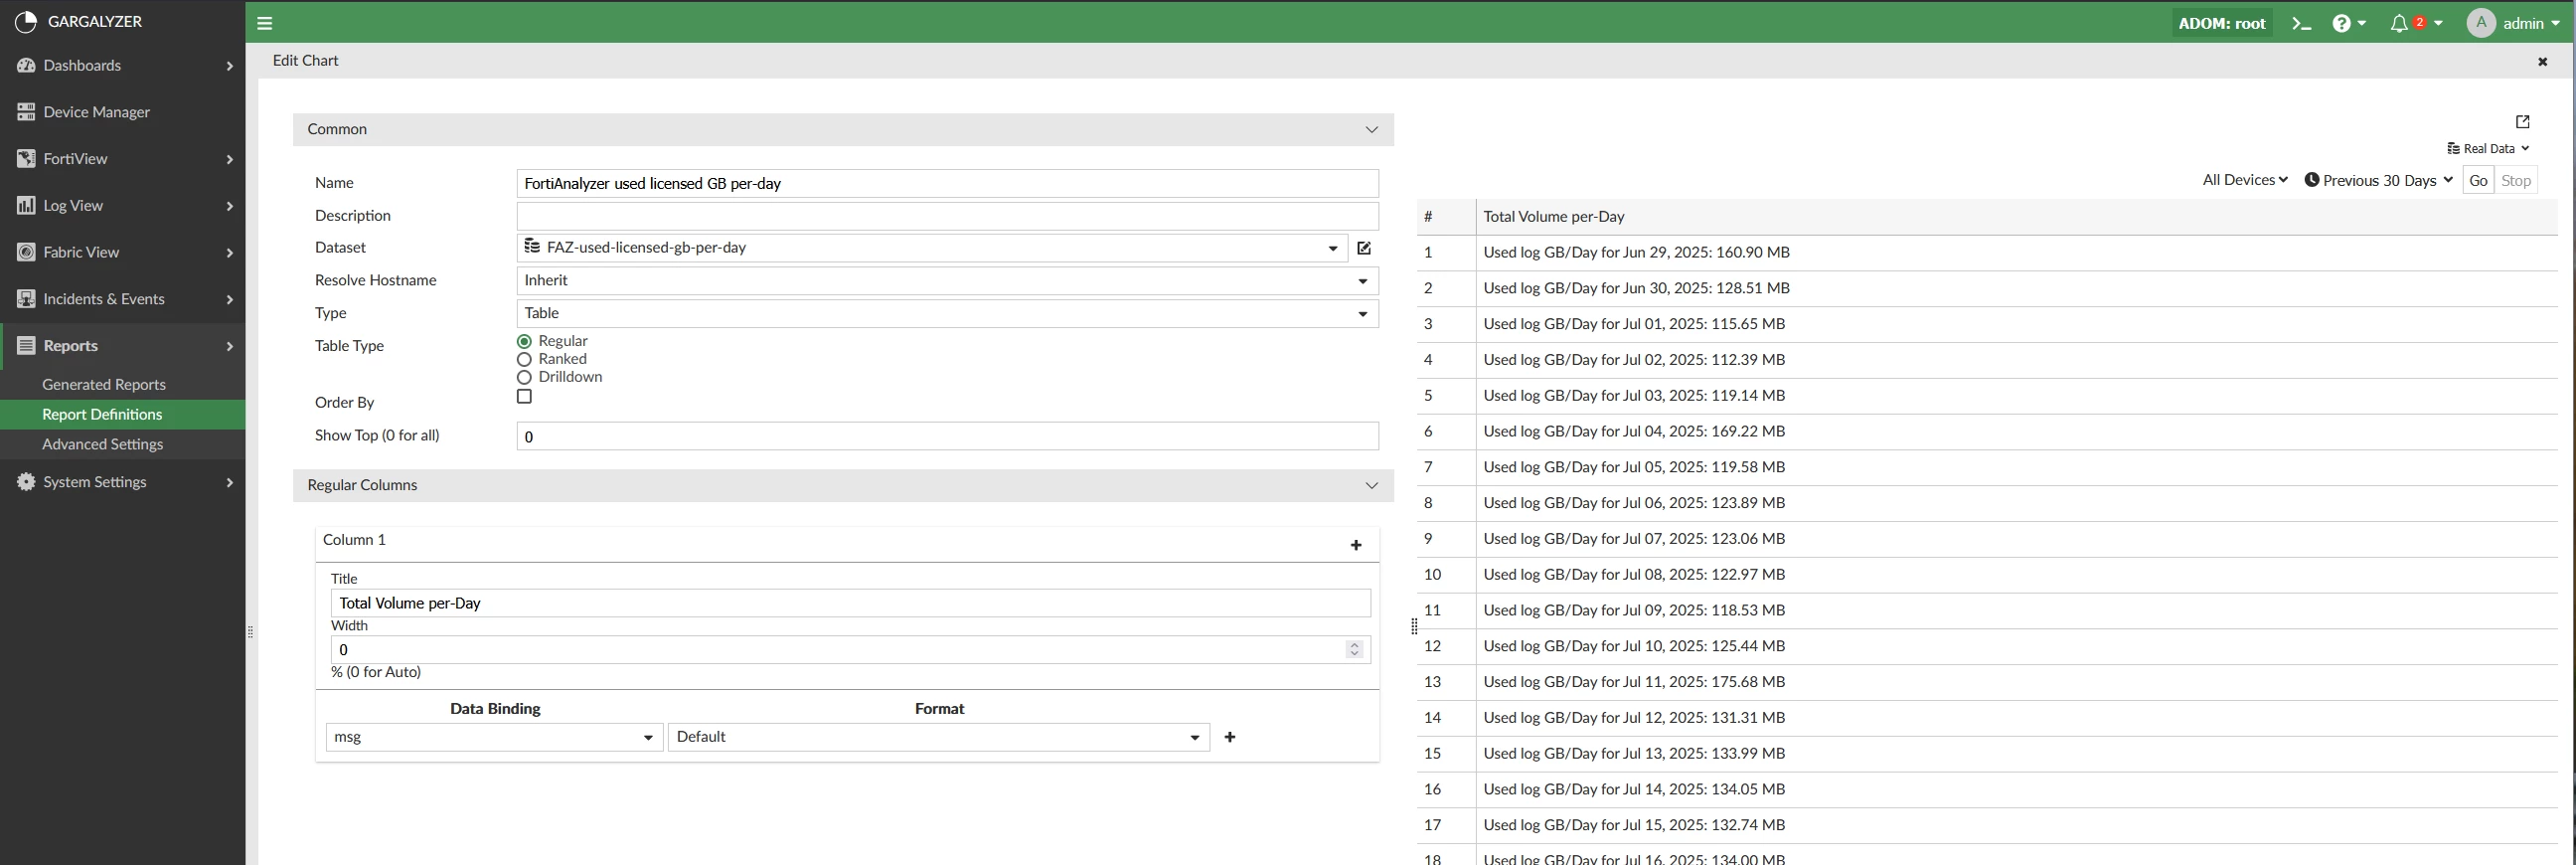Select the Ranked table type
Screen dimensions: 2576x865
tap(524, 359)
